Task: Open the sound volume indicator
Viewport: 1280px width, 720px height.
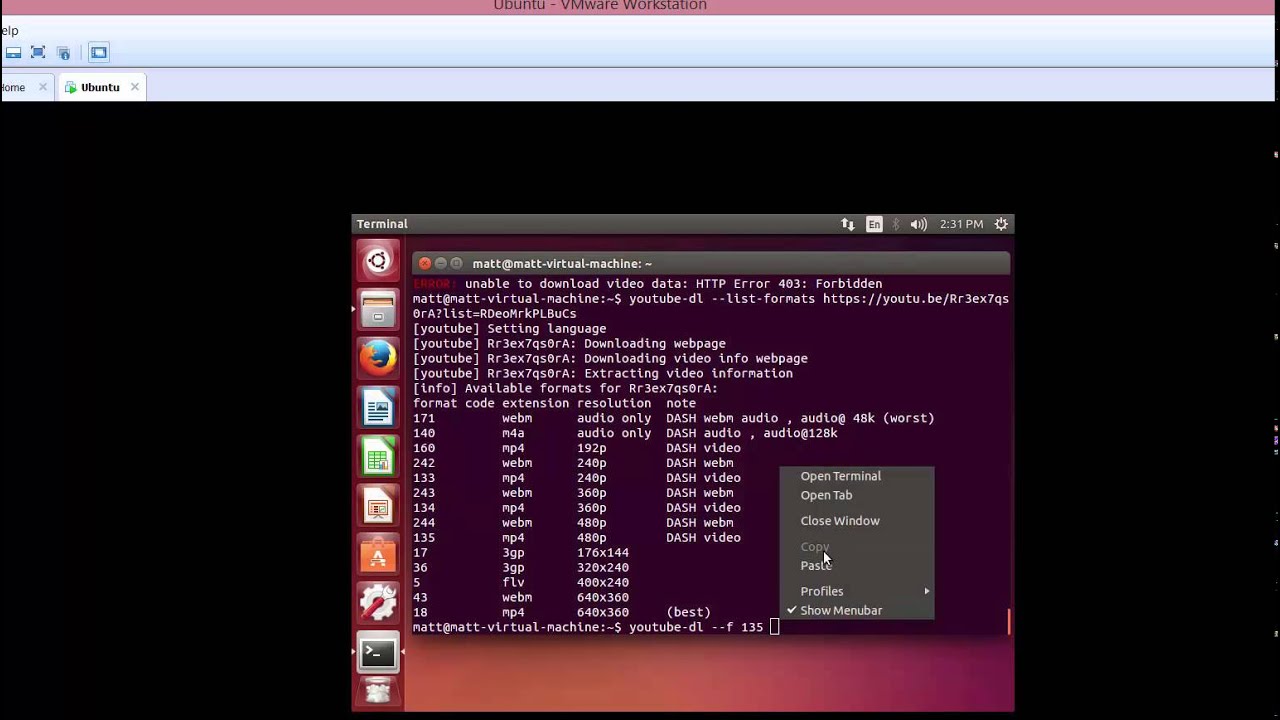Action: coord(918,224)
